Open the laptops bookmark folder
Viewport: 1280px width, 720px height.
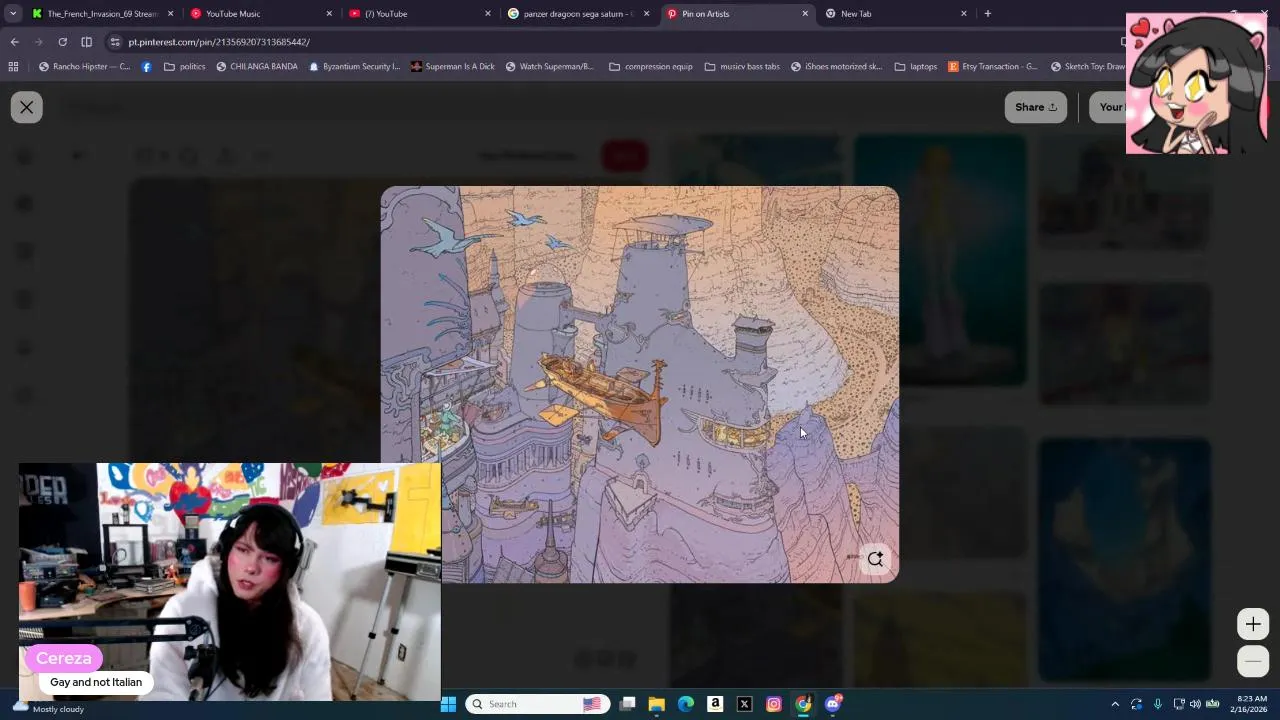(x=916, y=67)
